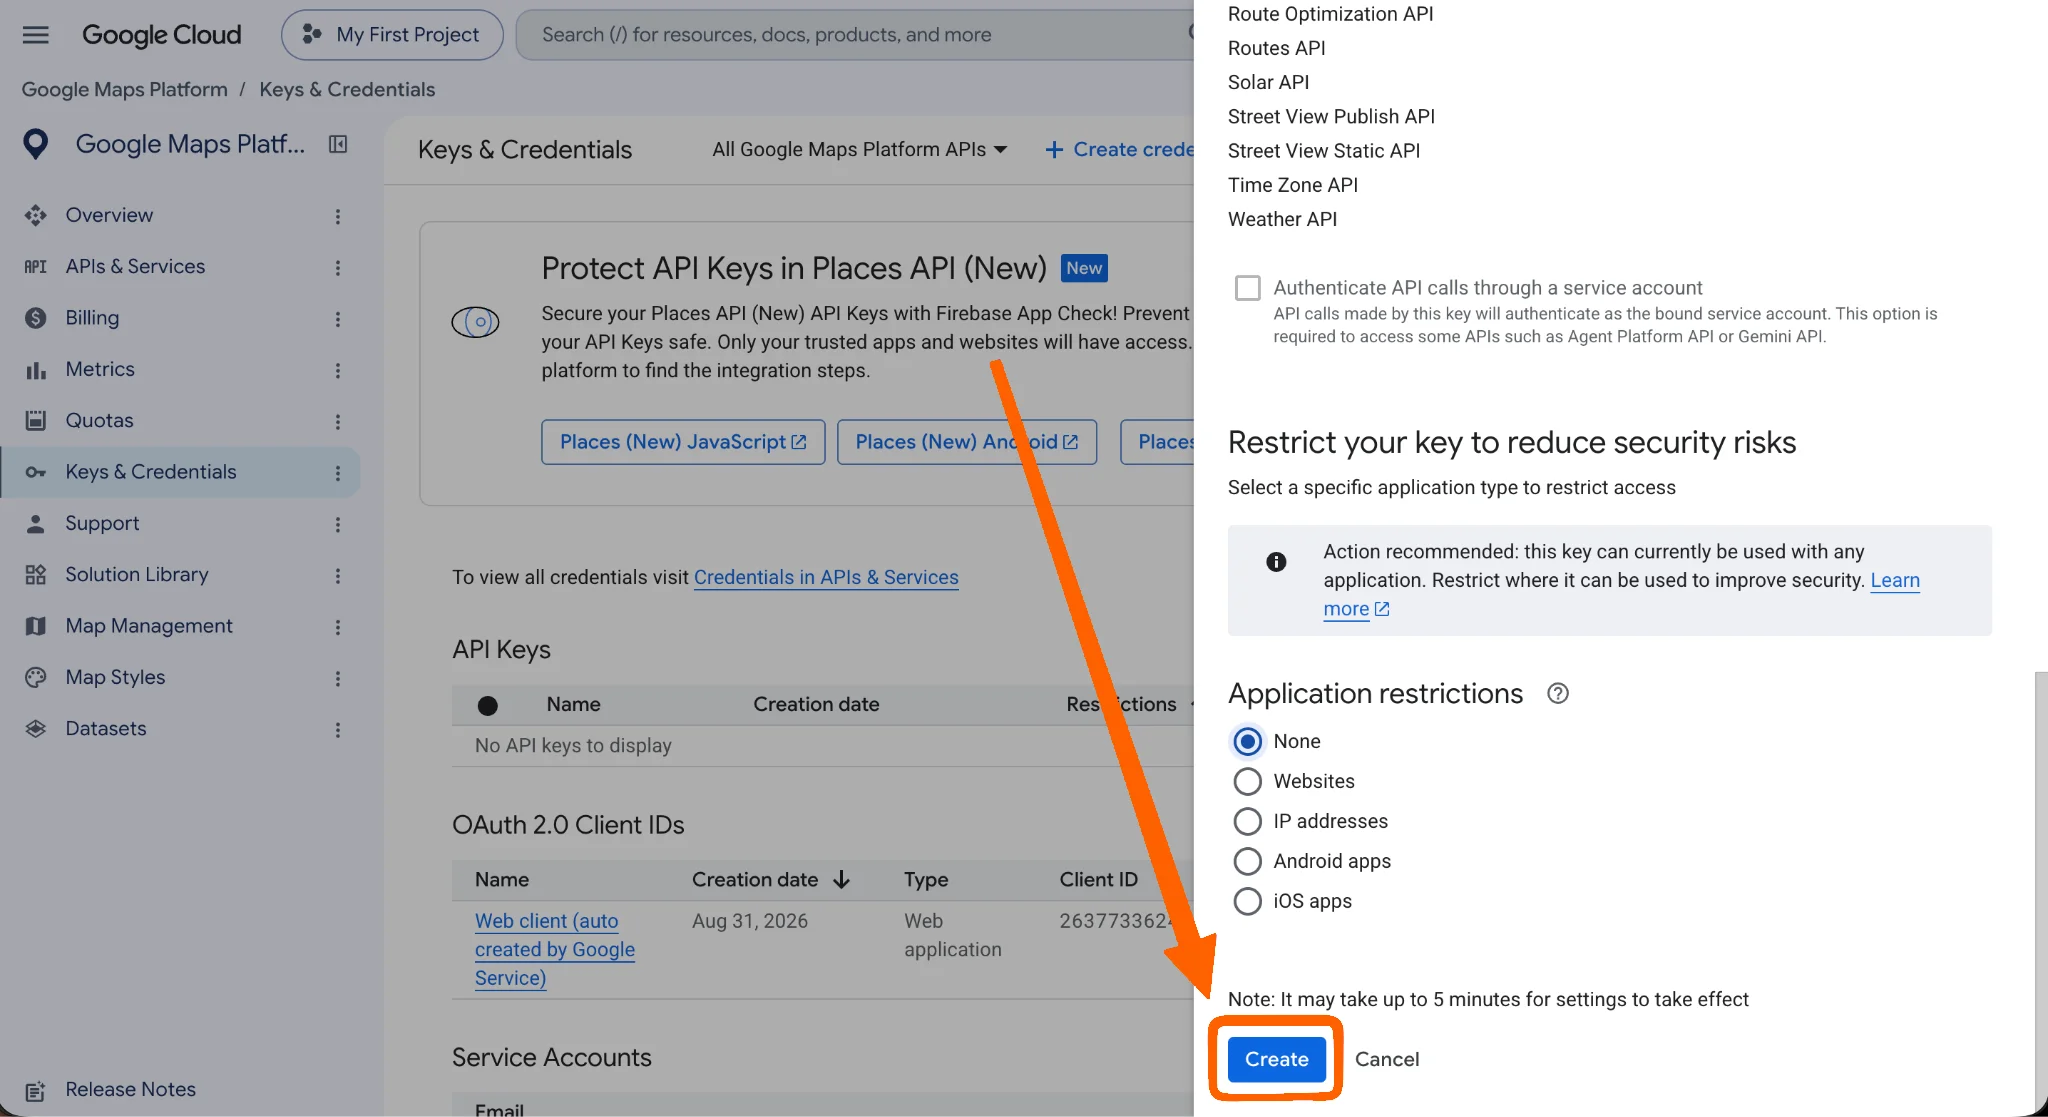
Task: Open Release Notes in sidebar
Action: (130, 1089)
